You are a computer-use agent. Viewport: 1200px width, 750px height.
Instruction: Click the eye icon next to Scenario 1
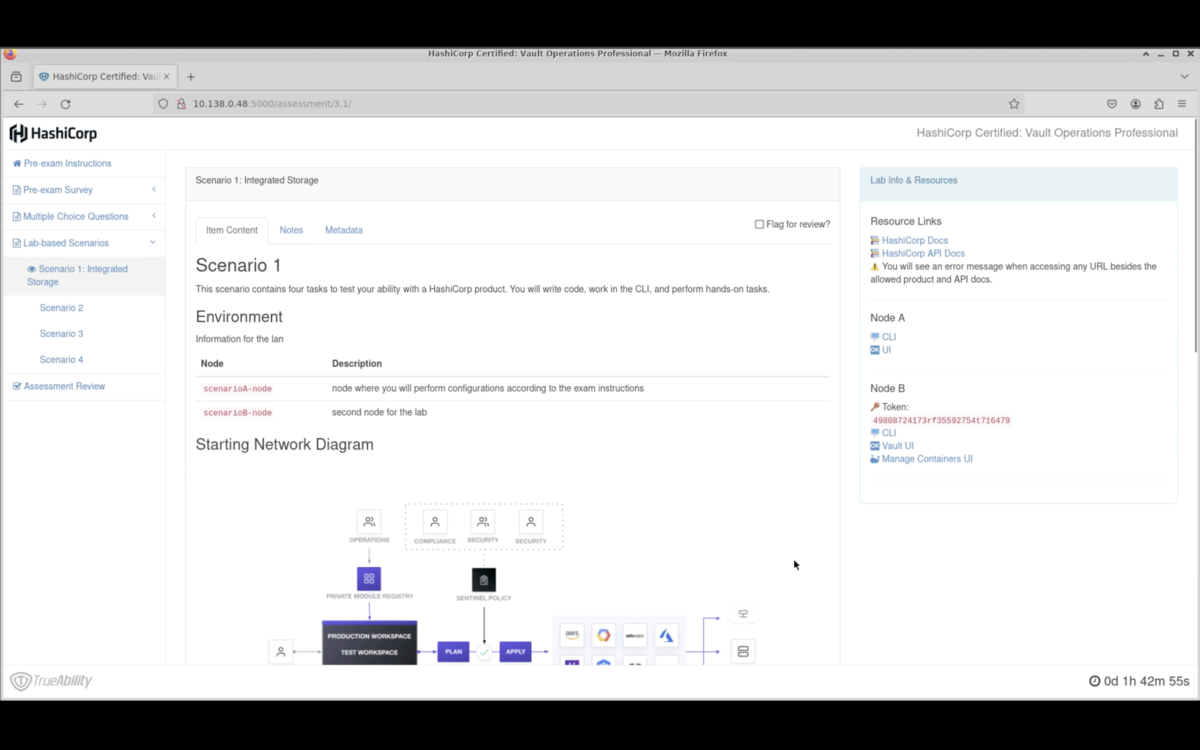[31, 268]
